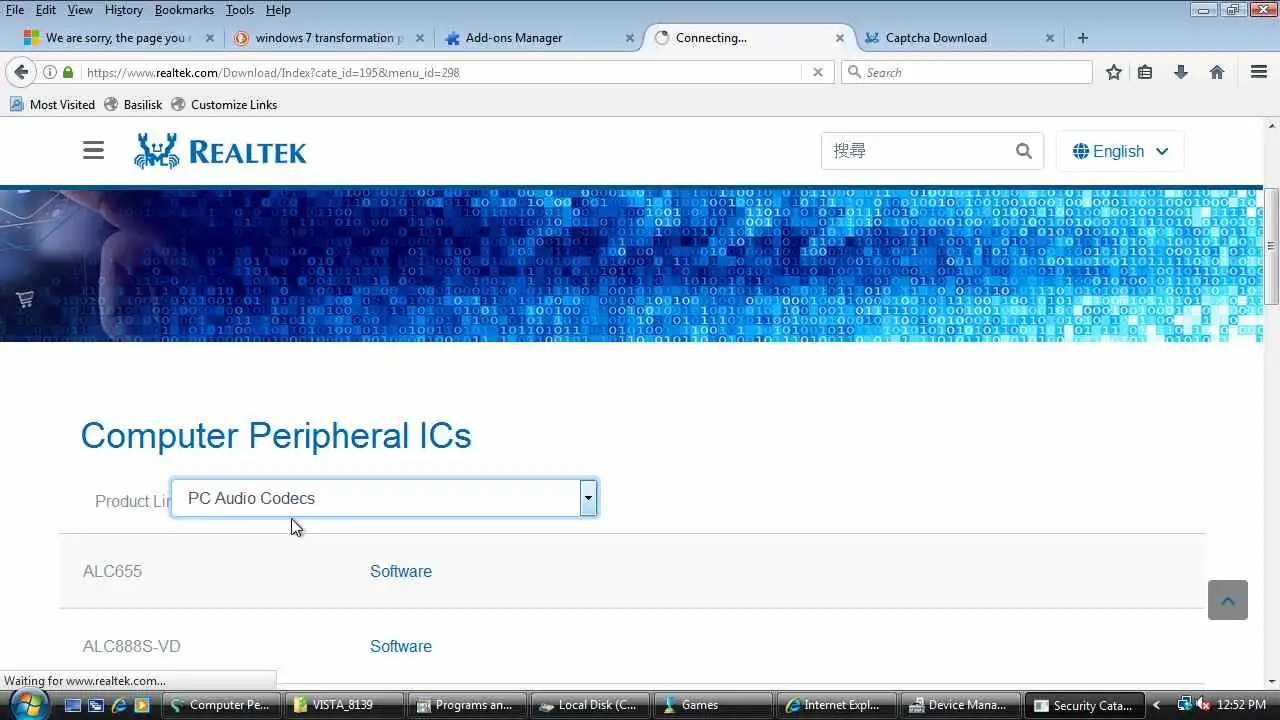The width and height of the screenshot is (1280, 720).
Task: Click the network tray icon
Action: [x=1184, y=705]
